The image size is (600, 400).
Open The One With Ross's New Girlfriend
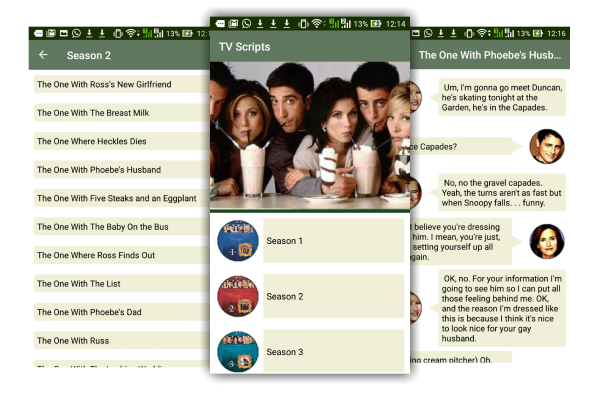click(x=122, y=84)
